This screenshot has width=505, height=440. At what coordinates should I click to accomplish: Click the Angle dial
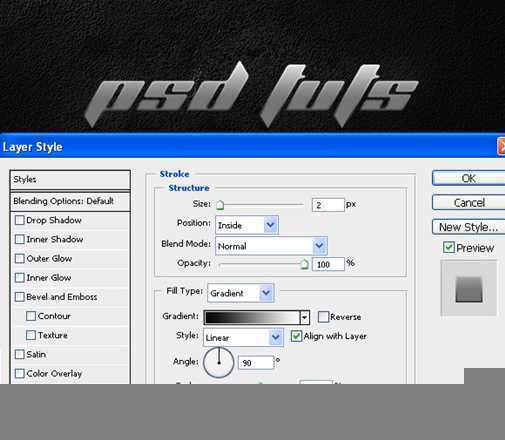coord(219,363)
